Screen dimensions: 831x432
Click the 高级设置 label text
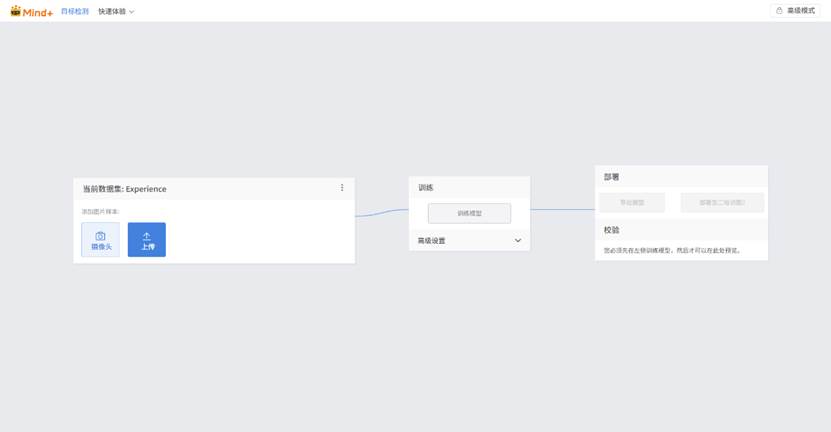coord(432,241)
